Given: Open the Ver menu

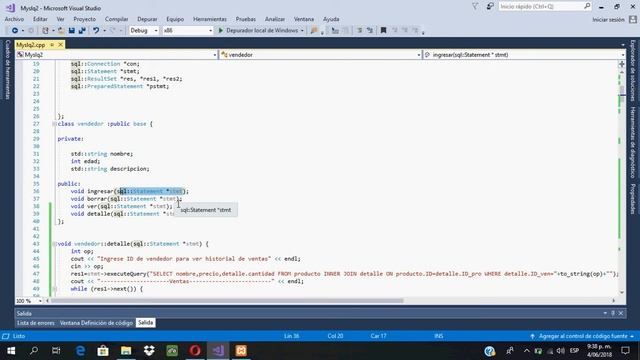Looking at the screenshot, I should pyautogui.click(x=60, y=19).
